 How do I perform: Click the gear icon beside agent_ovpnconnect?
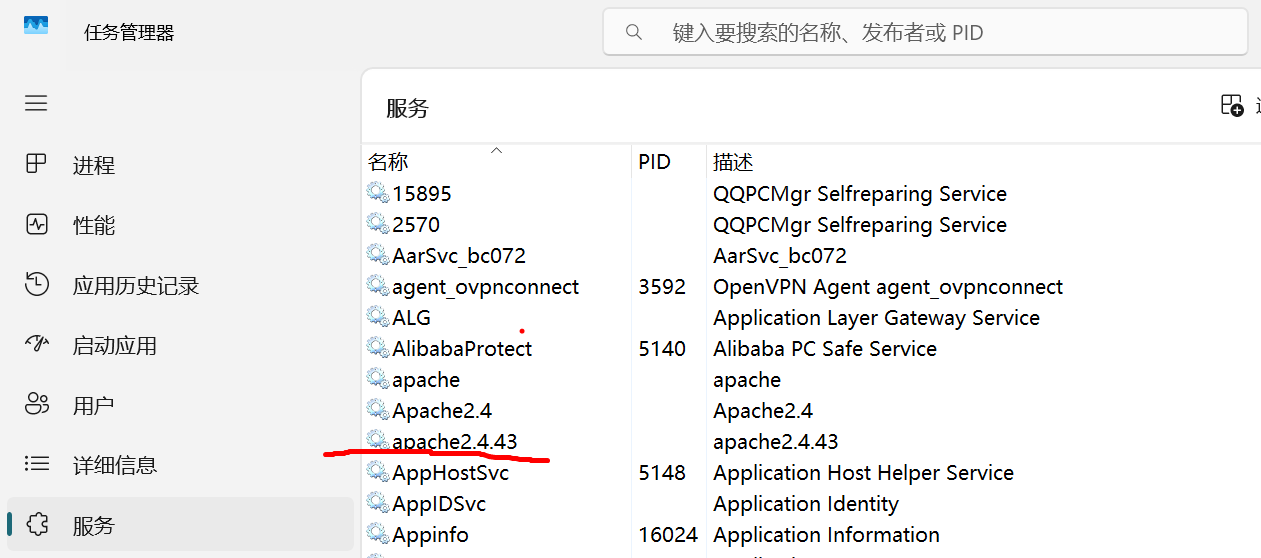tap(377, 287)
